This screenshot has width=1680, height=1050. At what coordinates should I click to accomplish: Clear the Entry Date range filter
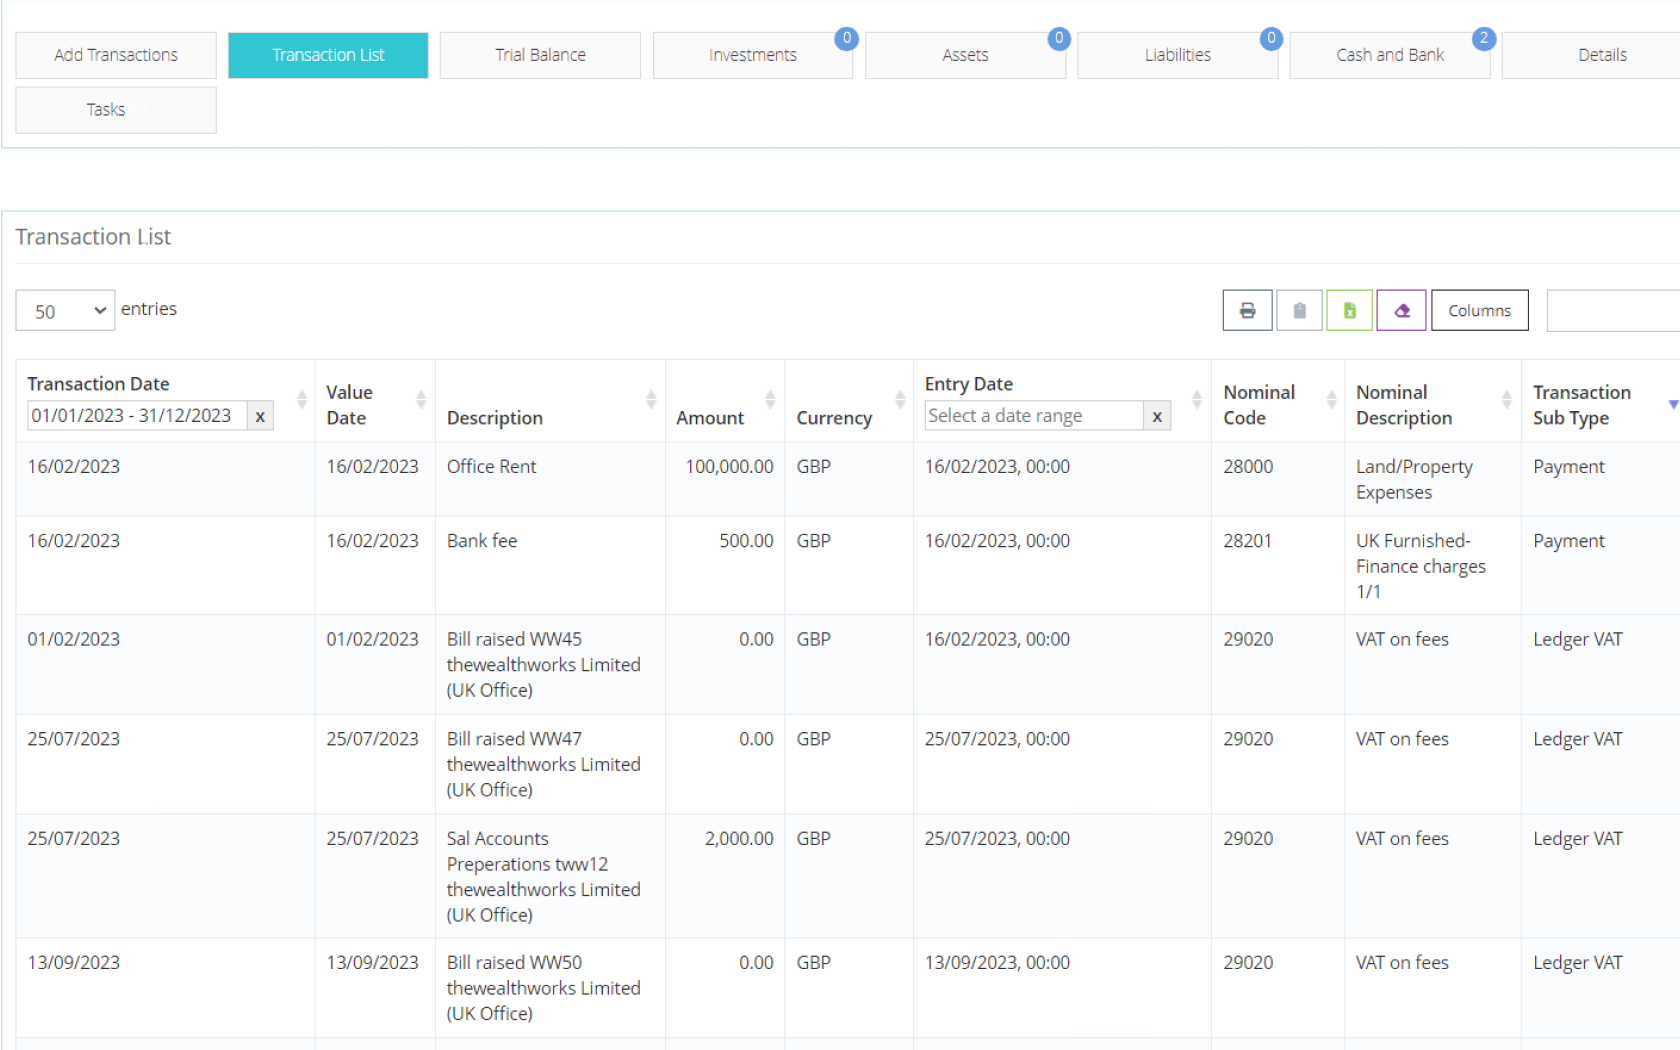[x=1157, y=416]
